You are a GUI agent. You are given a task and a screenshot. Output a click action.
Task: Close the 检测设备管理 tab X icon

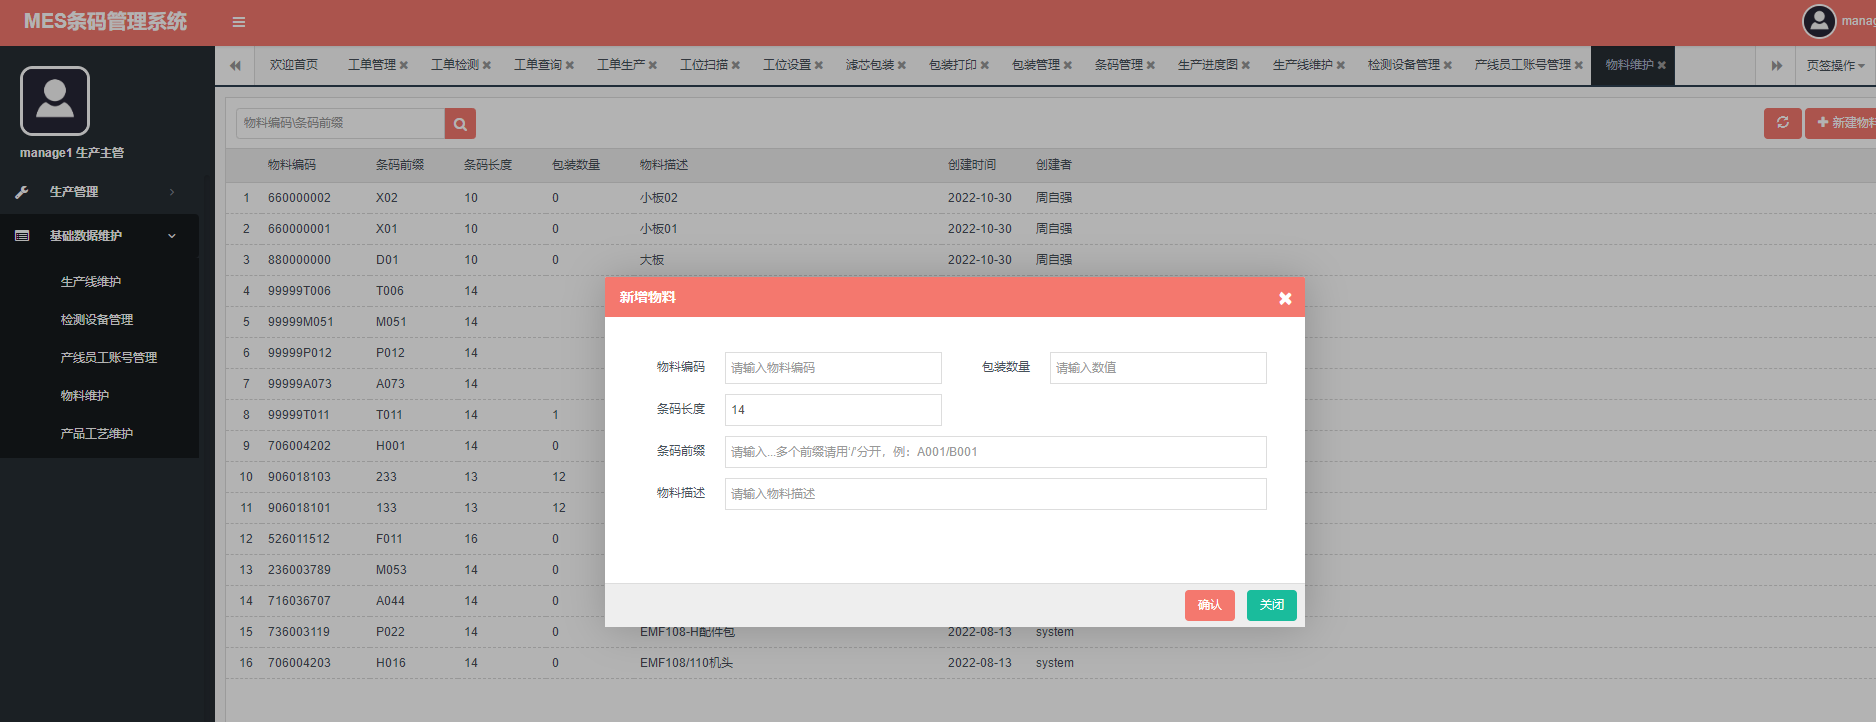pos(1448,66)
